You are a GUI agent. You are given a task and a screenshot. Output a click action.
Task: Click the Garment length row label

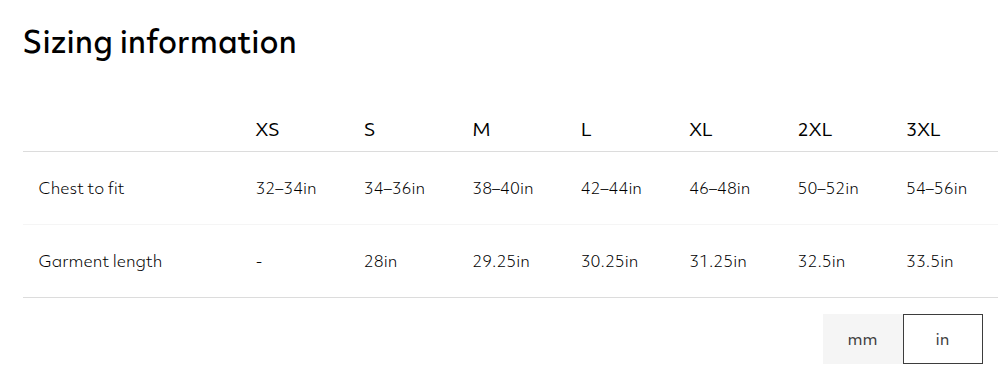click(x=100, y=262)
